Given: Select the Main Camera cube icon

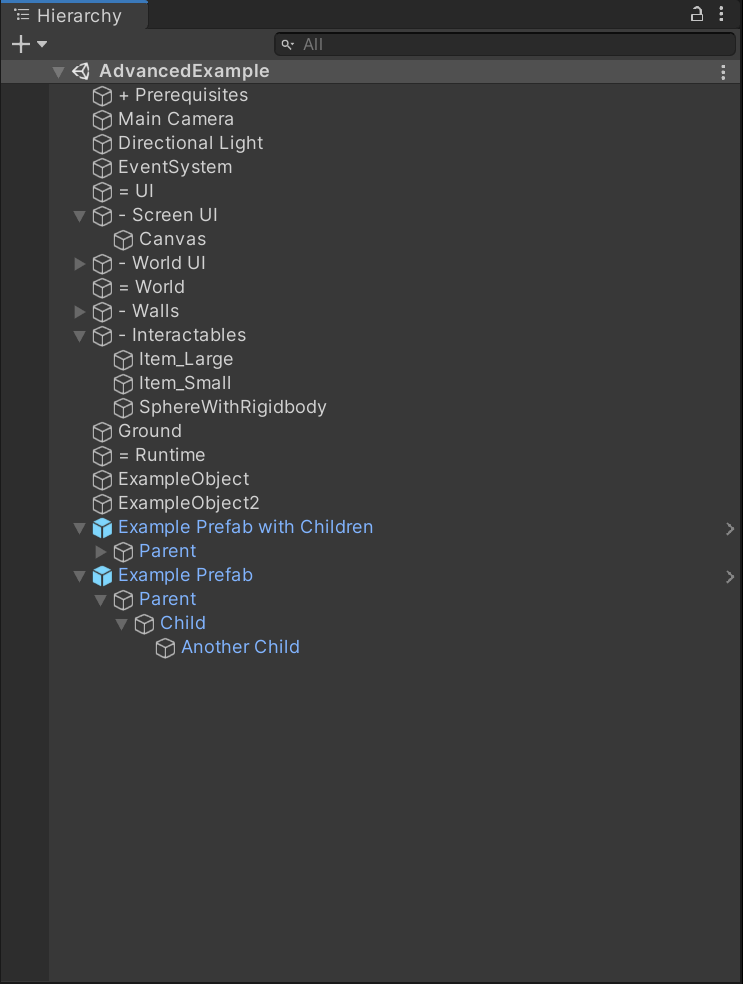Looking at the screenshot, I should pyautogui.click(x=101, y=119).
